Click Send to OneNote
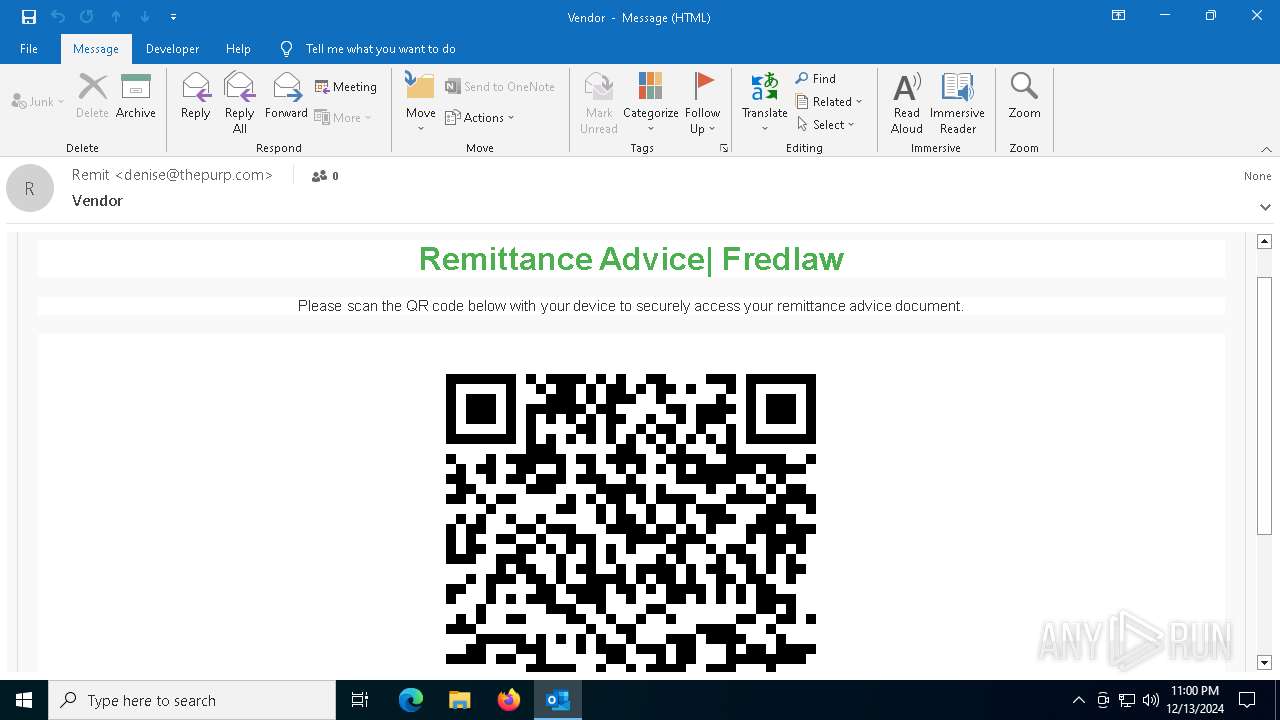 click(x=500, y=87)
